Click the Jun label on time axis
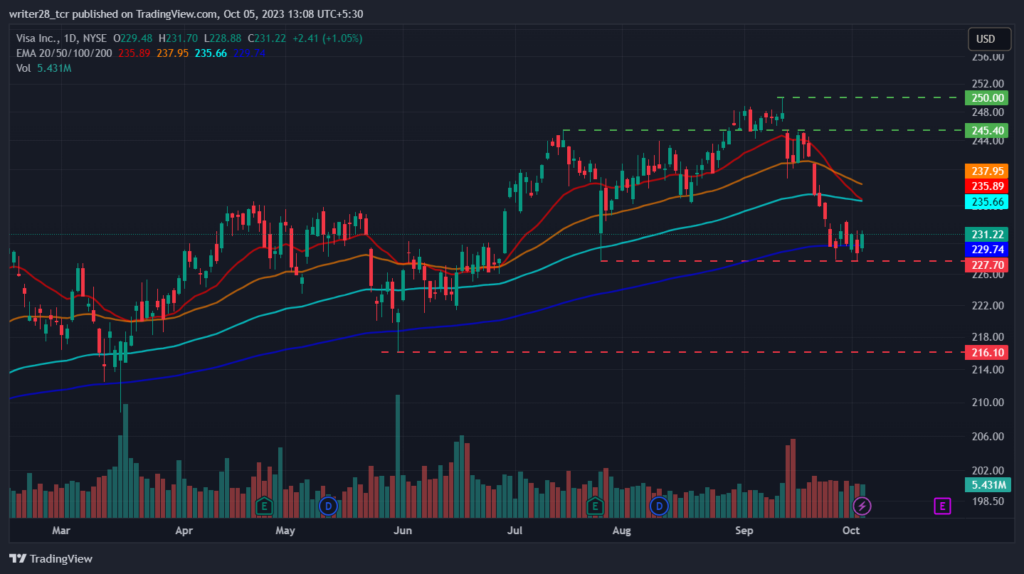Screen dimensions: 1024x574 402,530
